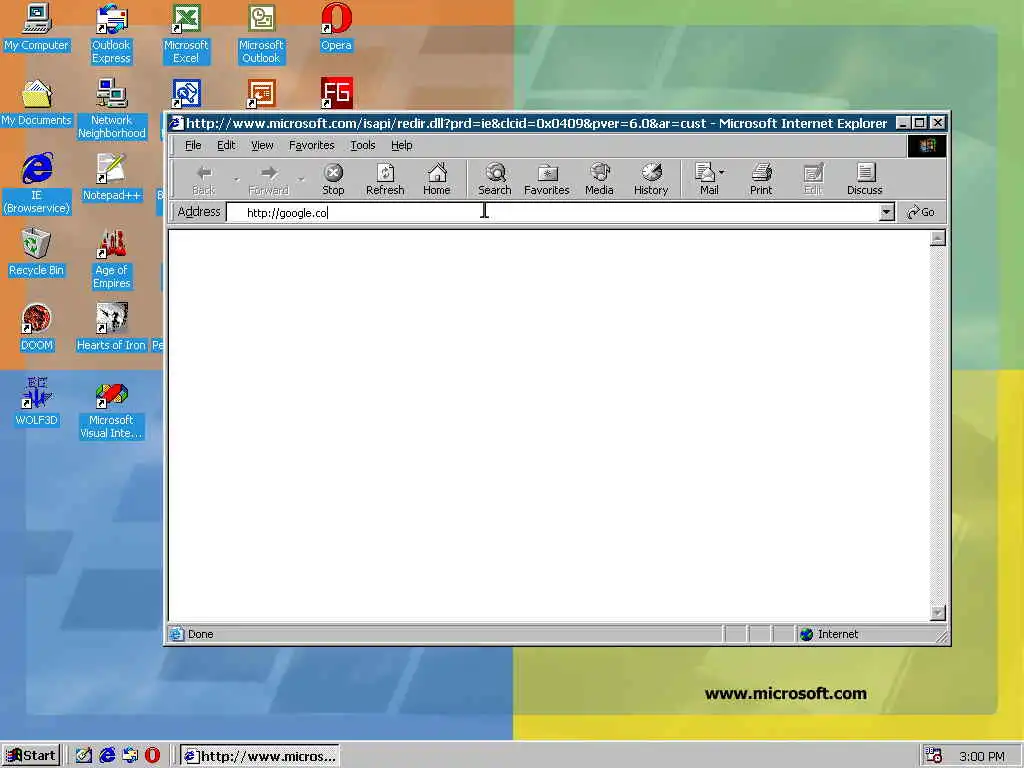Open the Forward history dropdown arrow
Screen dimensions: 1024x768
click(301, 179)
